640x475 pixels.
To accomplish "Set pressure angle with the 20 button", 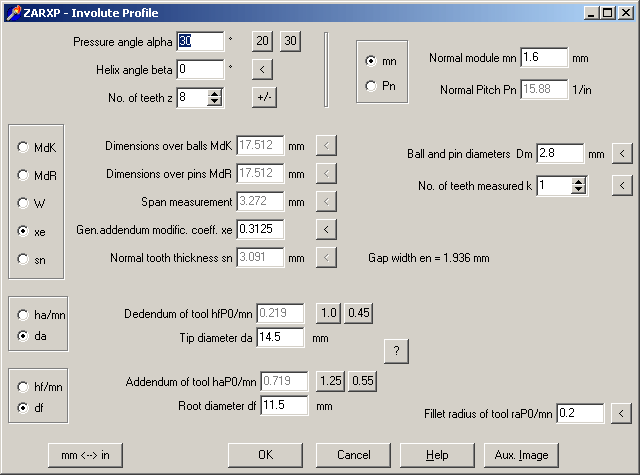I will pyautogui.click(x=262, y=41).
